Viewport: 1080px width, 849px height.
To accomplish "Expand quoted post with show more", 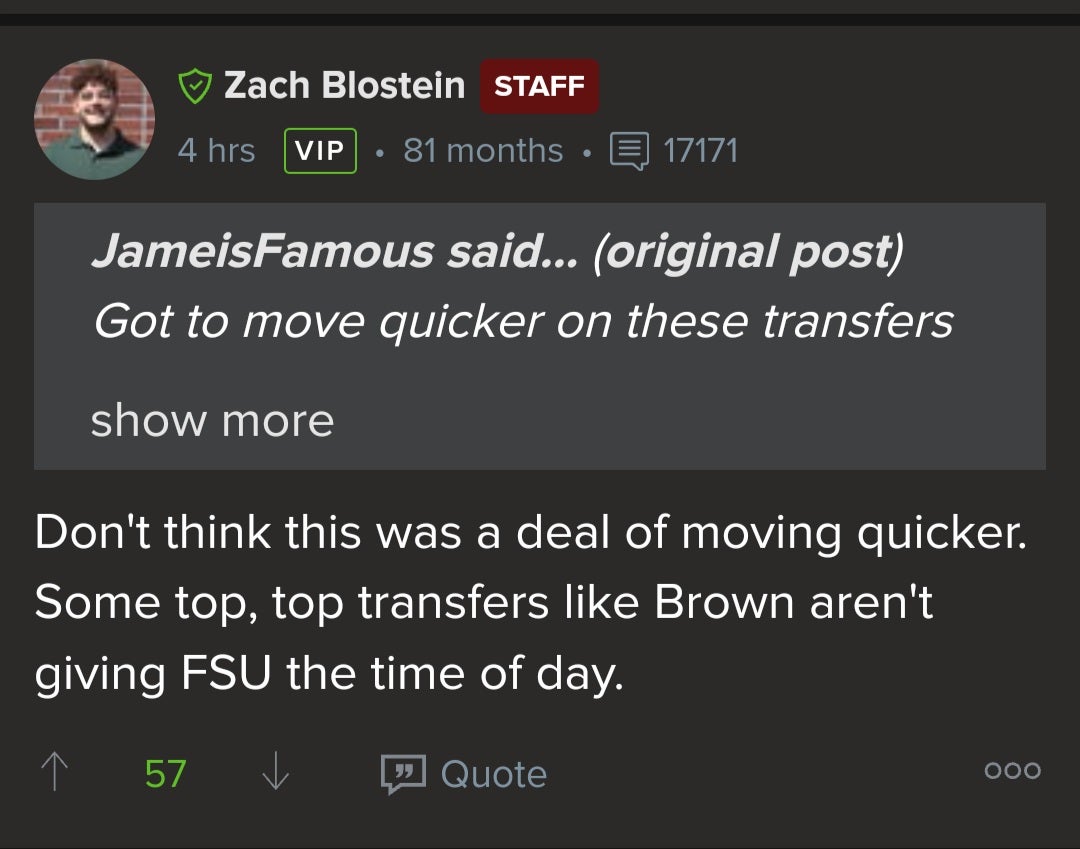I will click(x=212, y=420).
